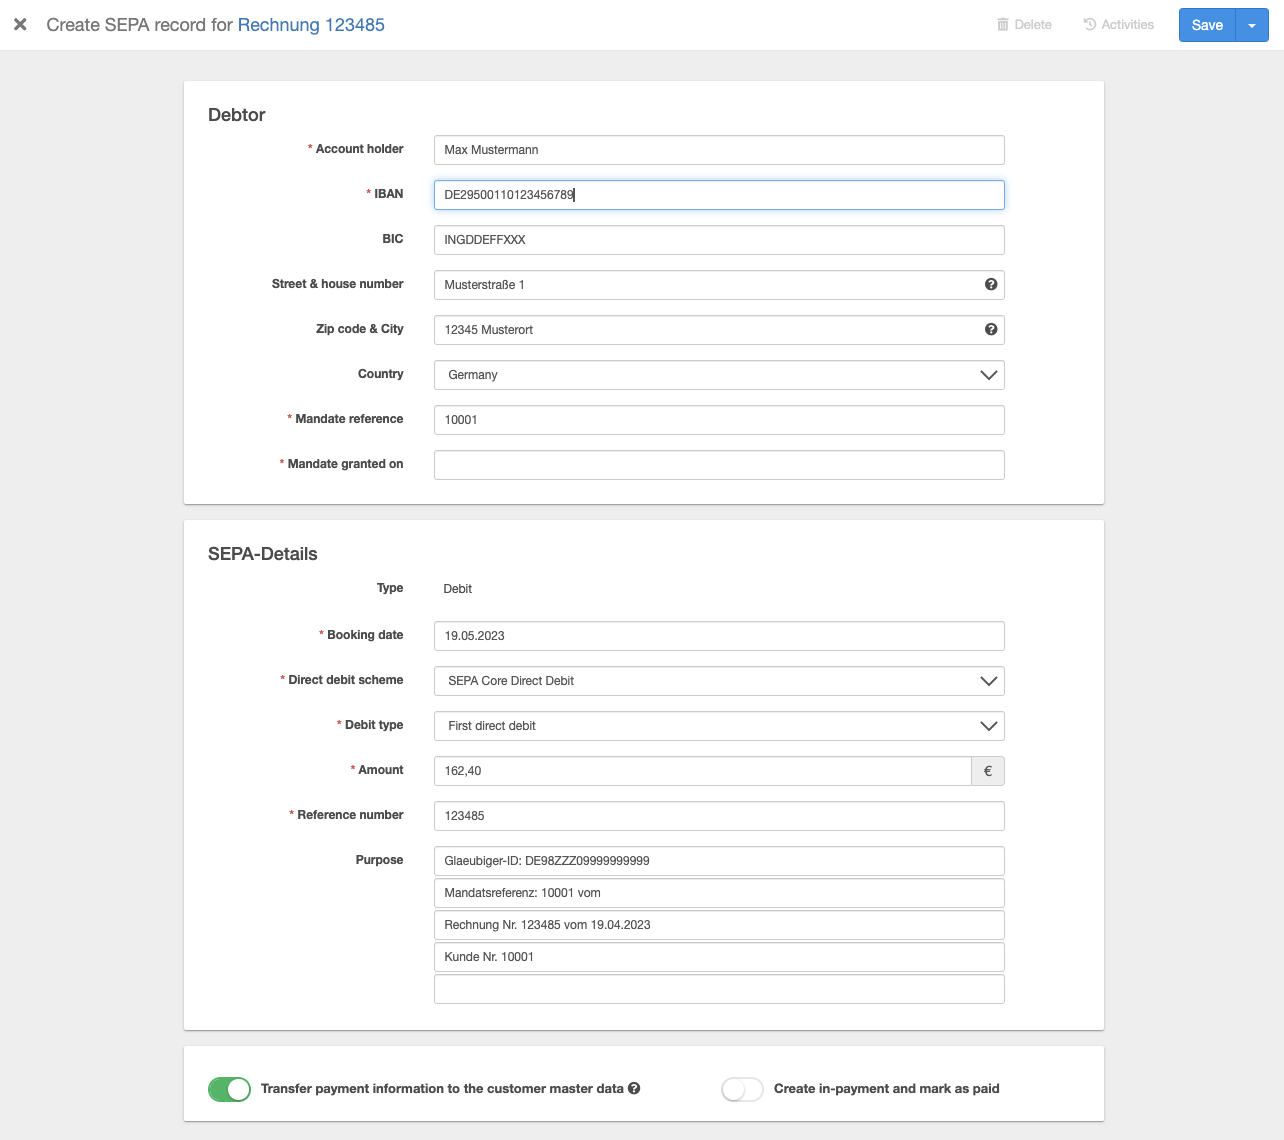Click the Debit type value text
Screen dimensions: 1284x1140
[x=492, y=726]
